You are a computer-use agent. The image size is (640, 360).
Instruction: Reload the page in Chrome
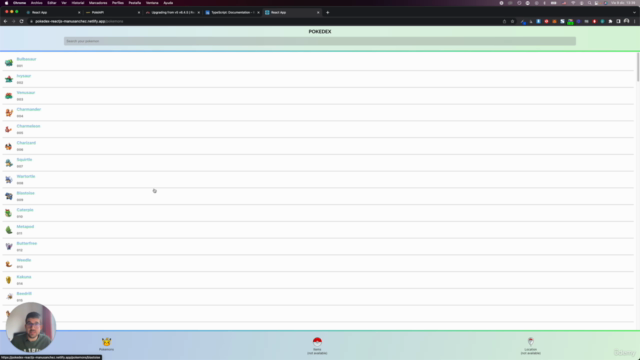22,21
